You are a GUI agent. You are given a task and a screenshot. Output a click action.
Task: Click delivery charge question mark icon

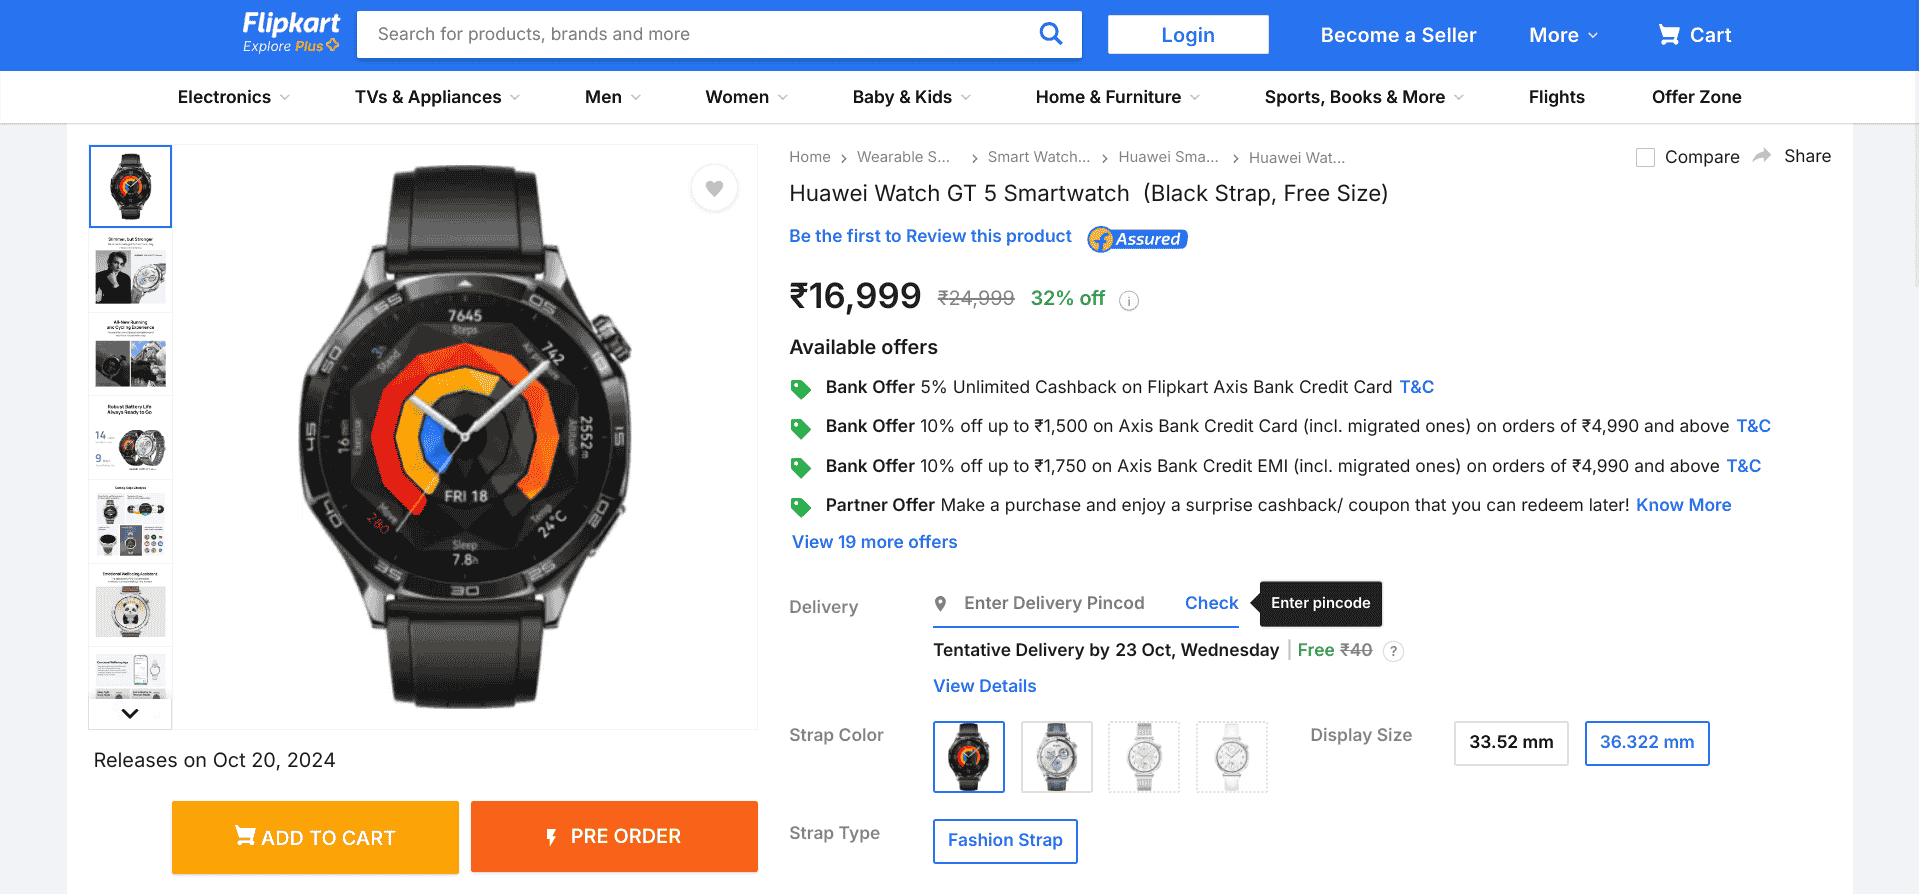(1393, 651)
